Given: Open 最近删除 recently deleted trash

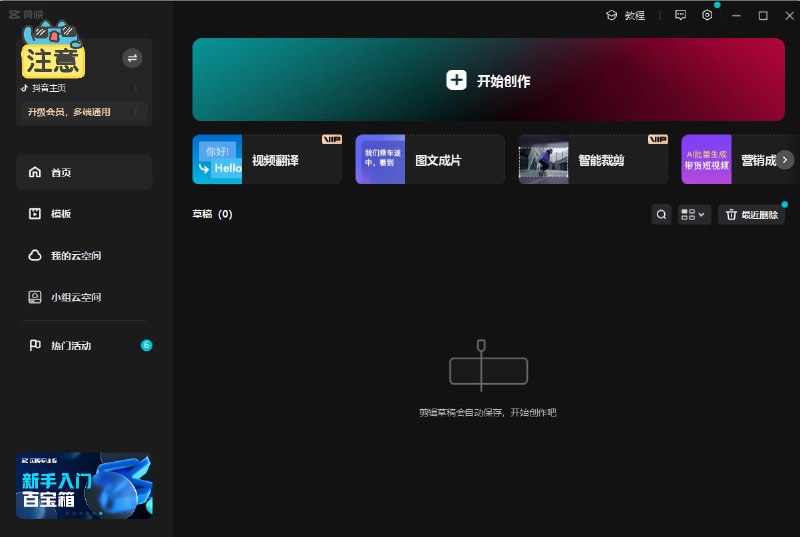Looking at the screenshot, I should tap(751, 214).
